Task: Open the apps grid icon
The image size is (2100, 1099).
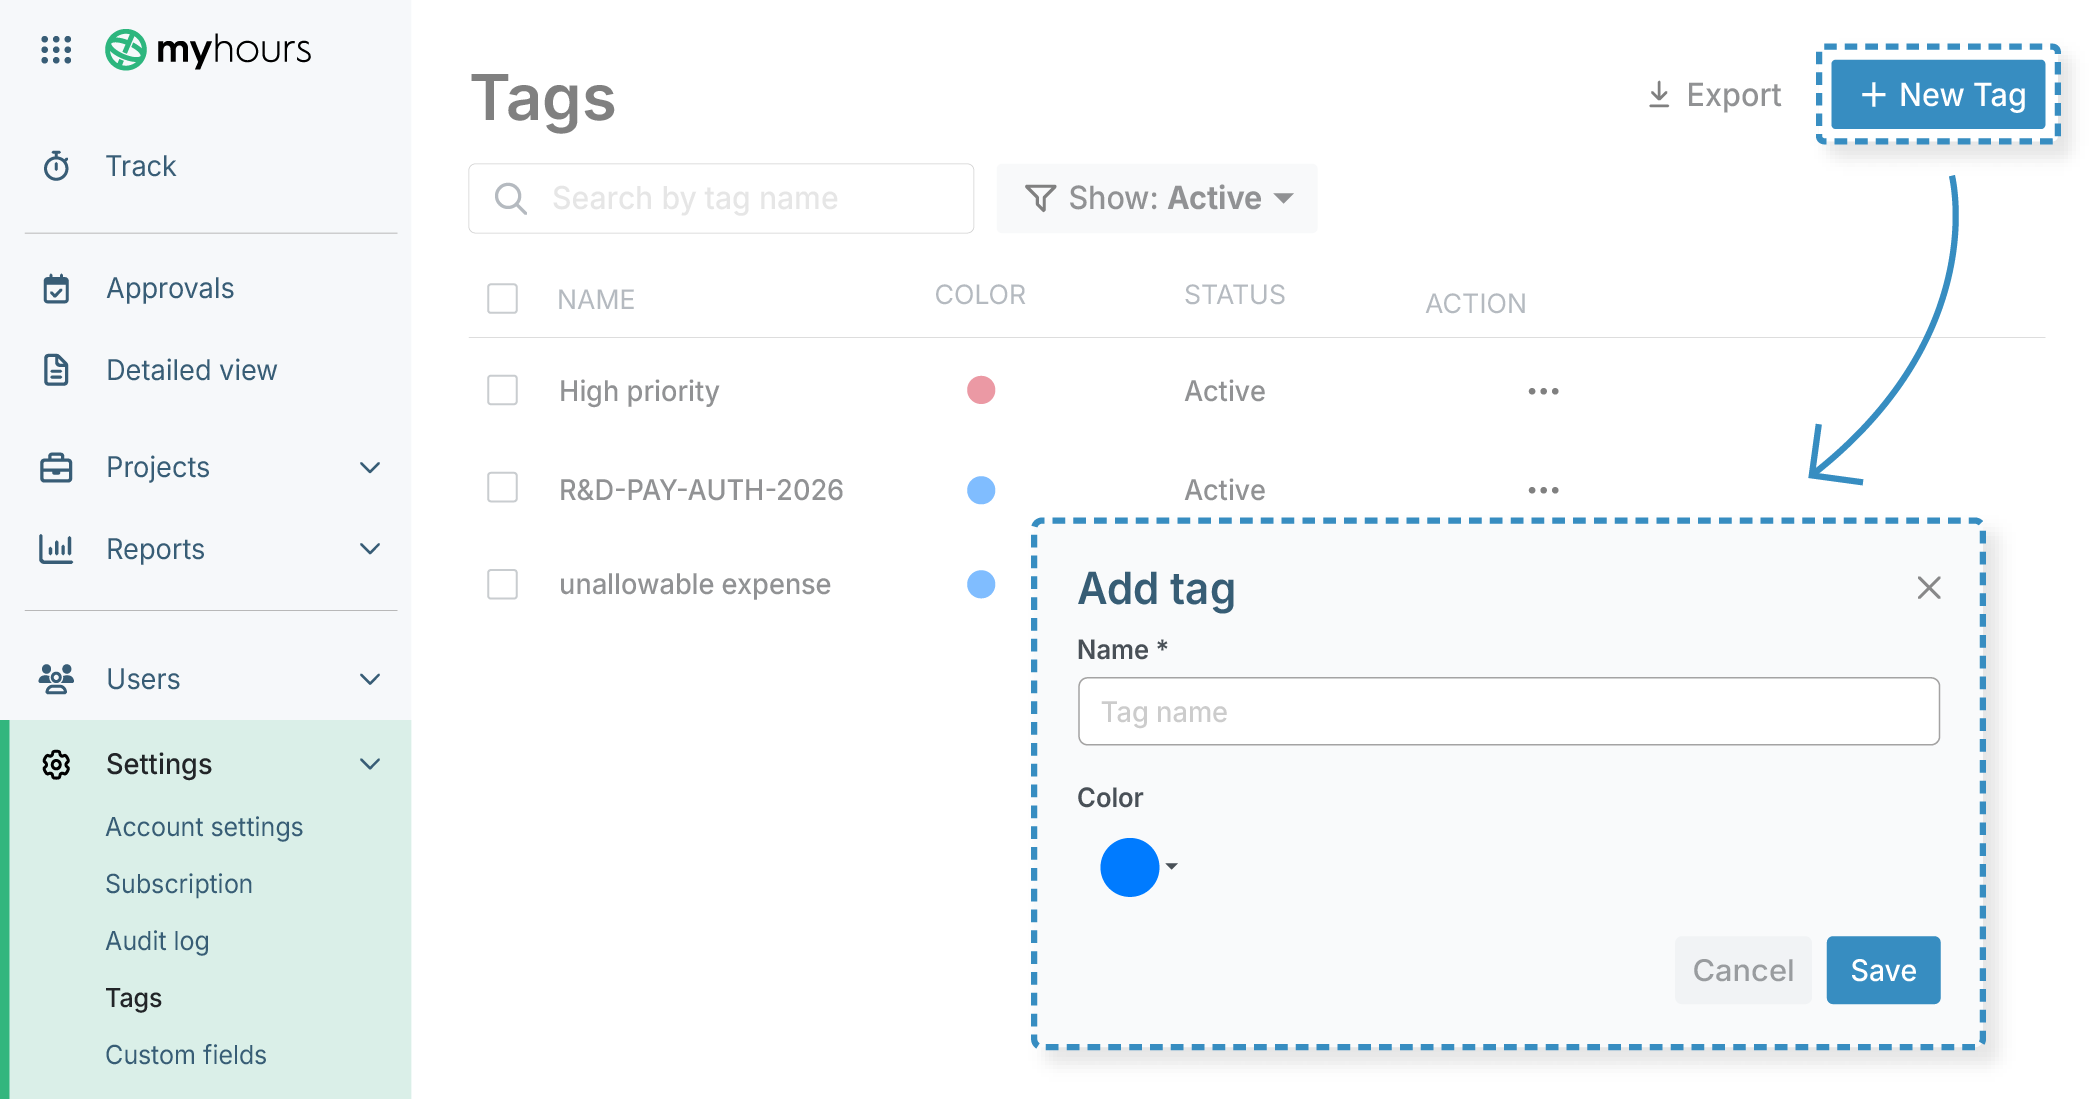Action: coord(56,49)
